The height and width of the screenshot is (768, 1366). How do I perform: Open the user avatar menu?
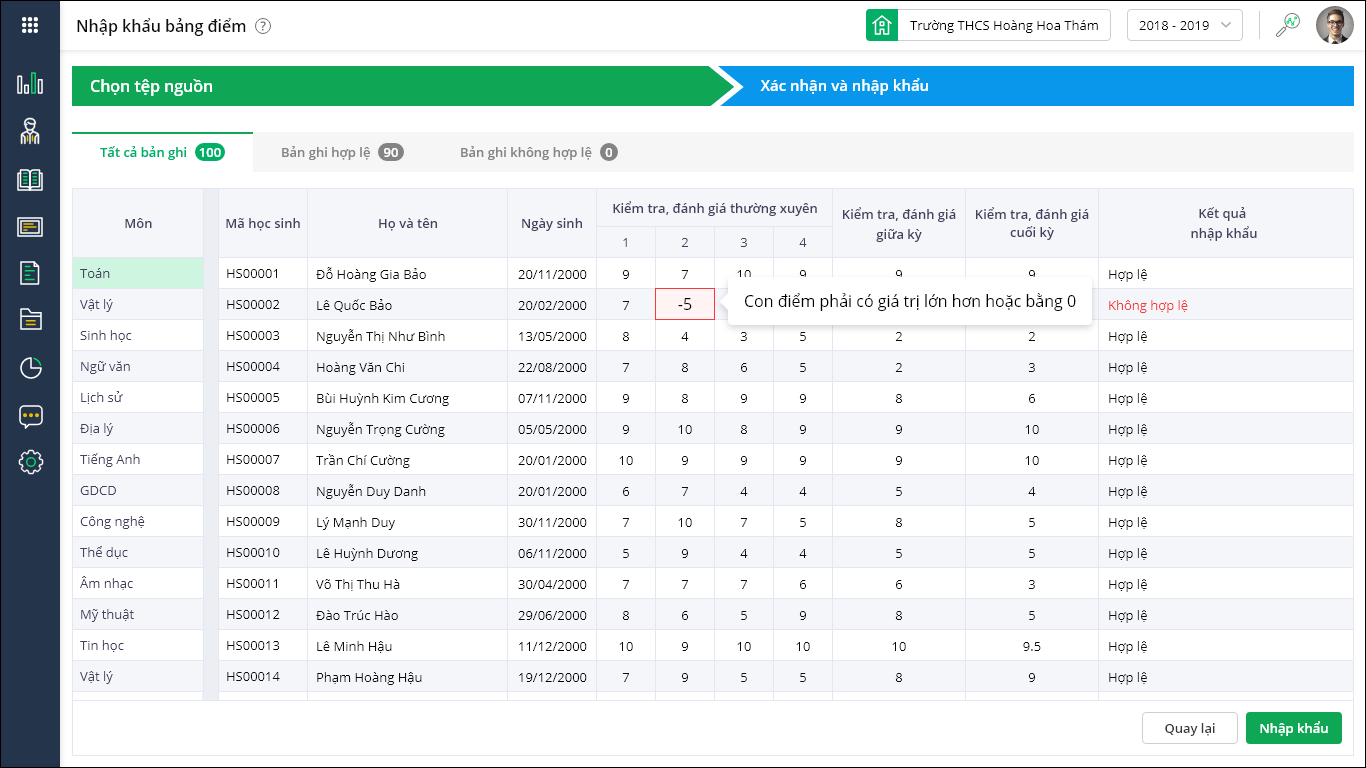tap(1333, 26)
